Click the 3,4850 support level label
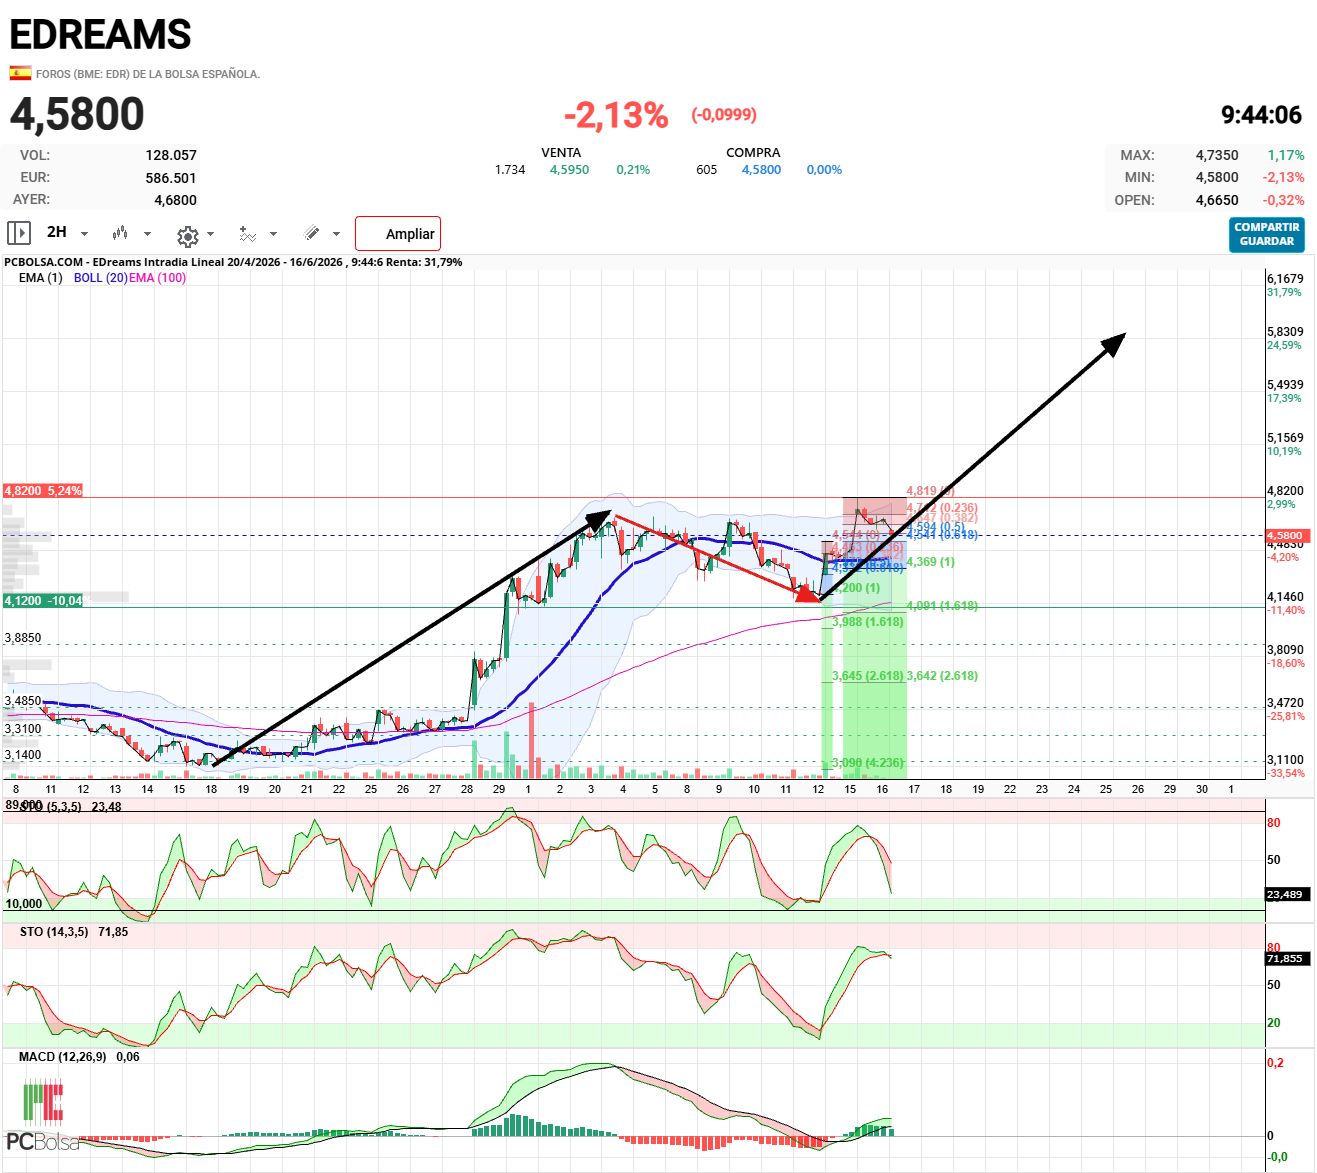Screen dimensions: 1317x1173 [23, 702]
